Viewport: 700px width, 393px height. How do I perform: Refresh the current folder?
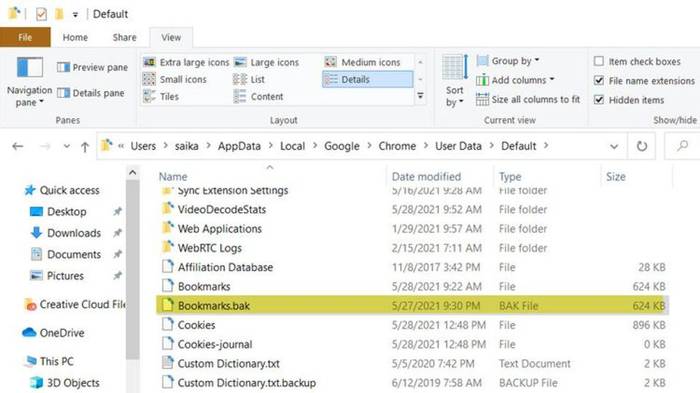pos(642,146)
